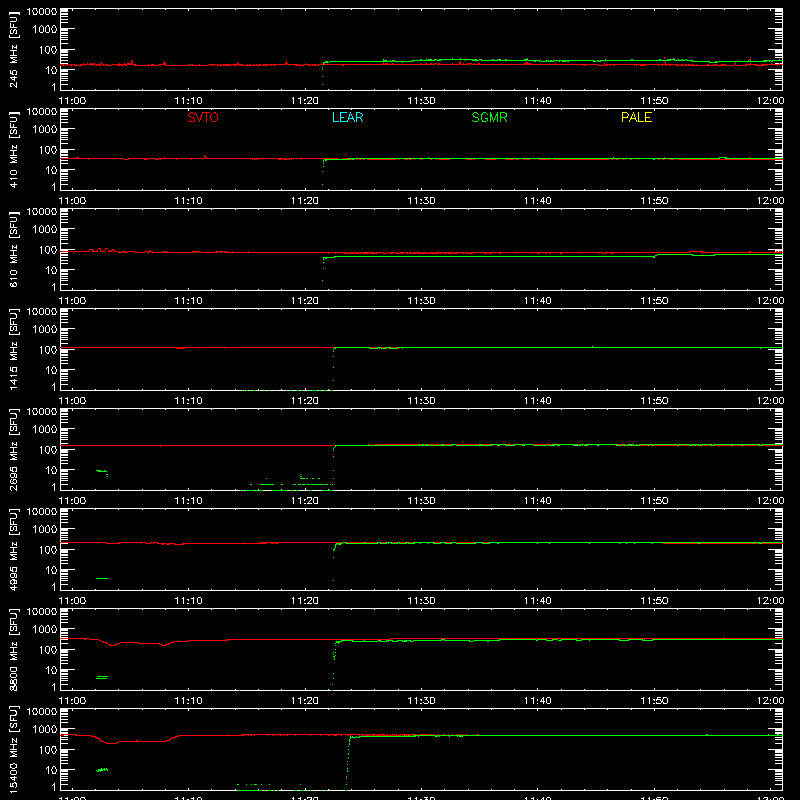Click the 11:00 time label under 8800 MHz plot

(72, 701)
